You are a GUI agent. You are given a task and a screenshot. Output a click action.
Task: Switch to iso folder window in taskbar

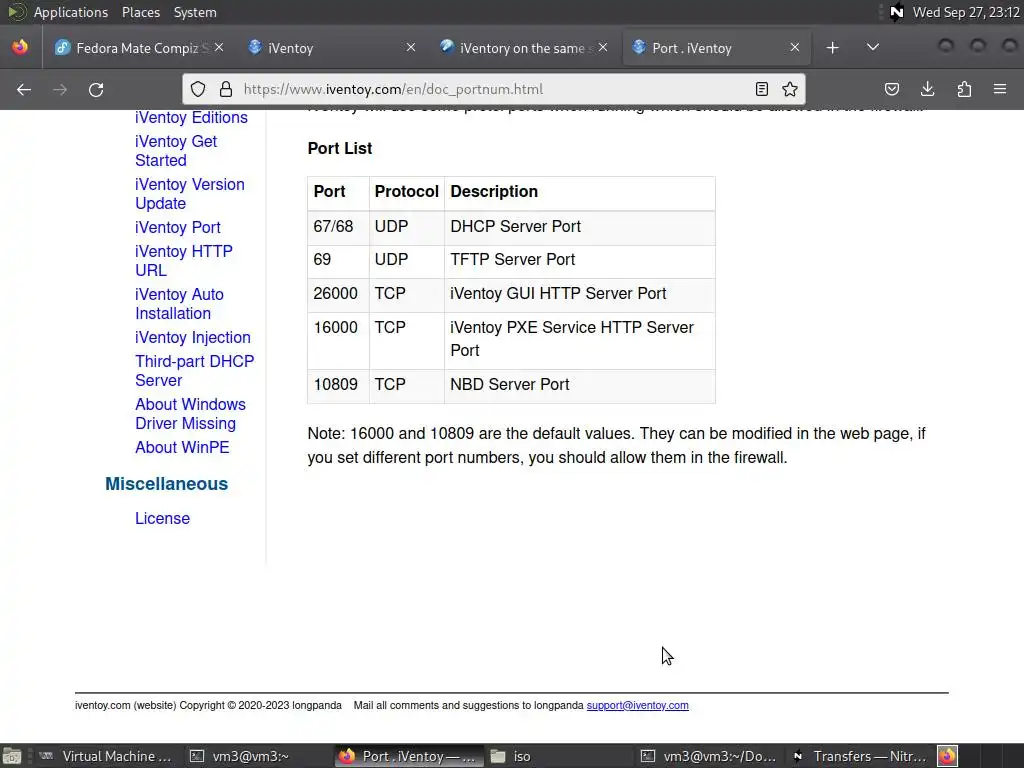pos(559,756)
